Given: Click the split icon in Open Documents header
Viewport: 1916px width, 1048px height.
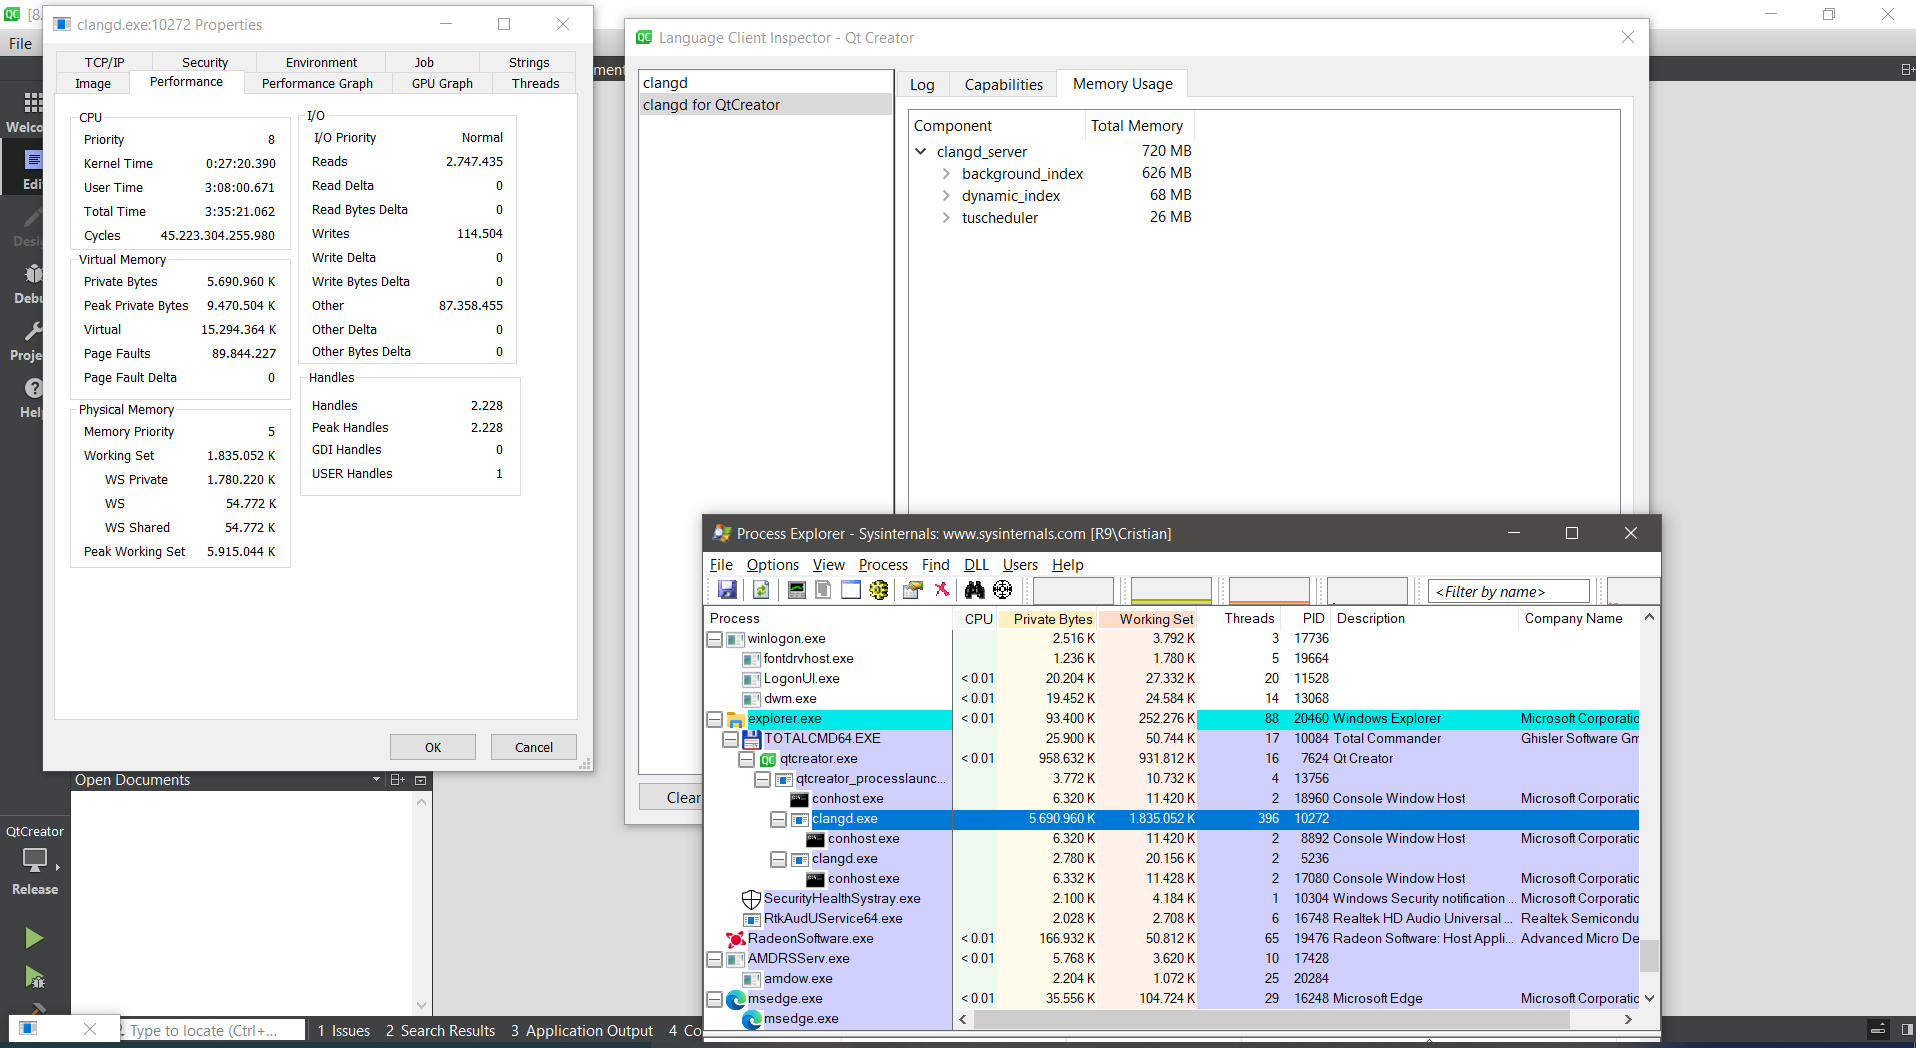Looking at the screenshot, I should (397, 780).
